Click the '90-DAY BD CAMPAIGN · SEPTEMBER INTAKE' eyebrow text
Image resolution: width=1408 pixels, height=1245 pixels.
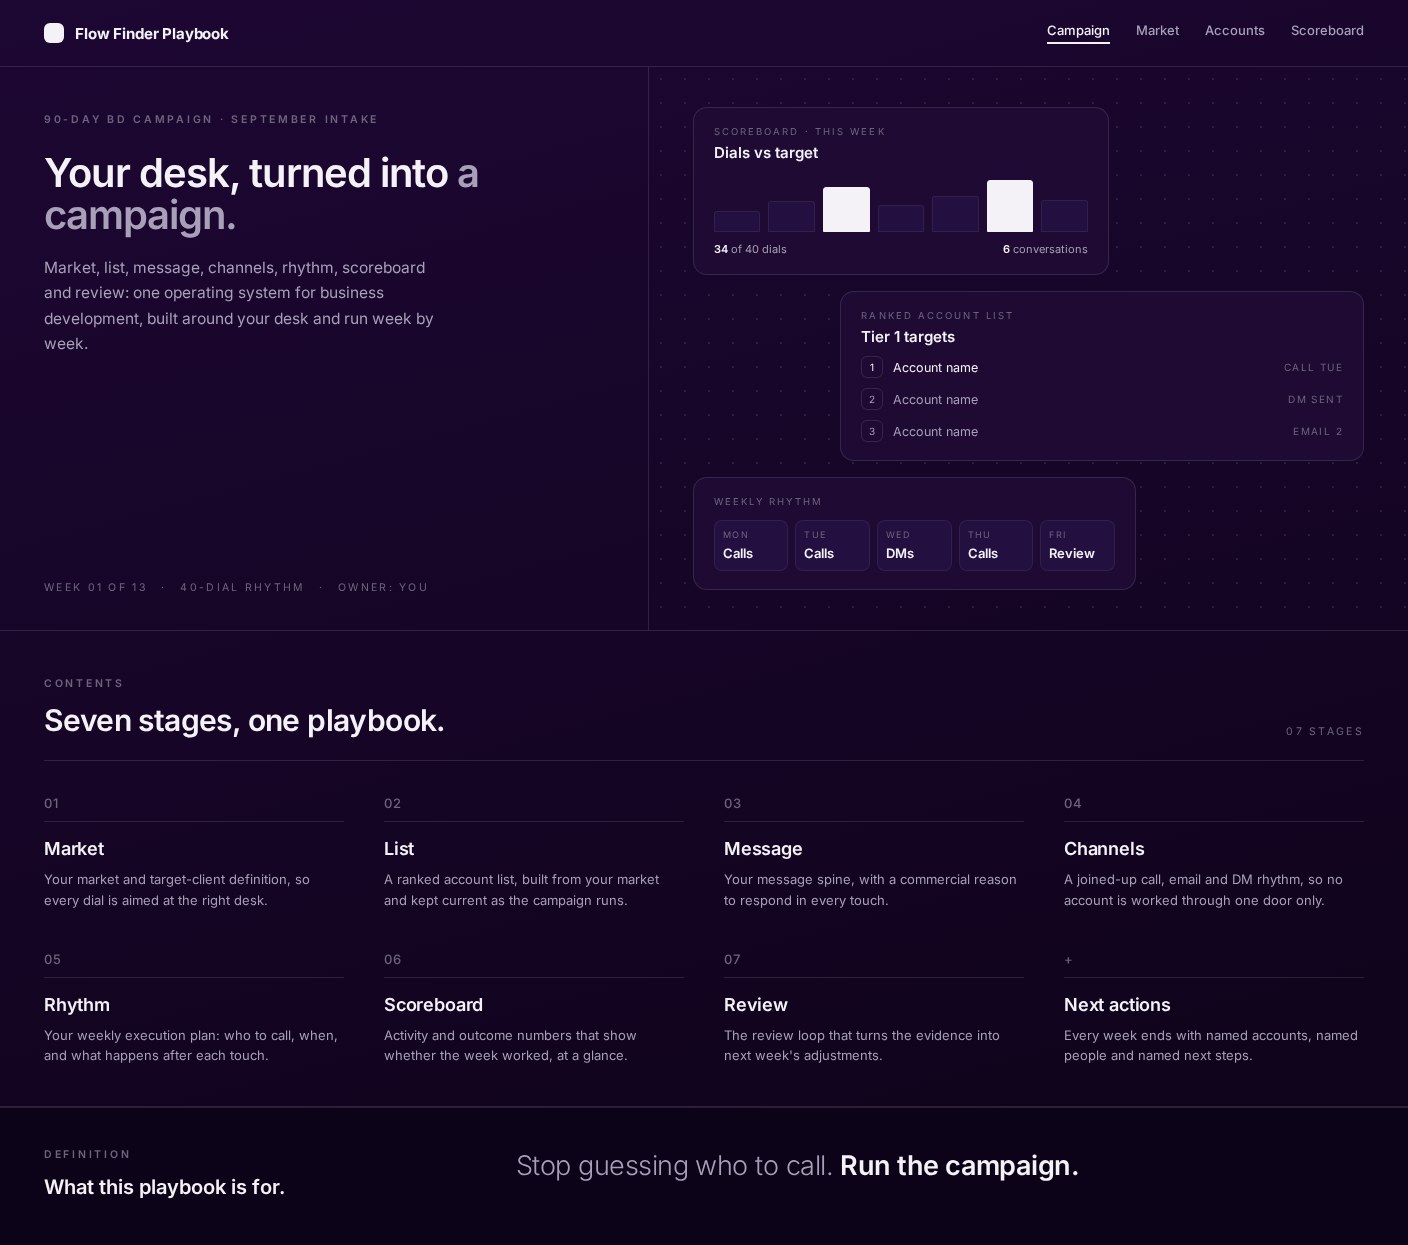211,119
